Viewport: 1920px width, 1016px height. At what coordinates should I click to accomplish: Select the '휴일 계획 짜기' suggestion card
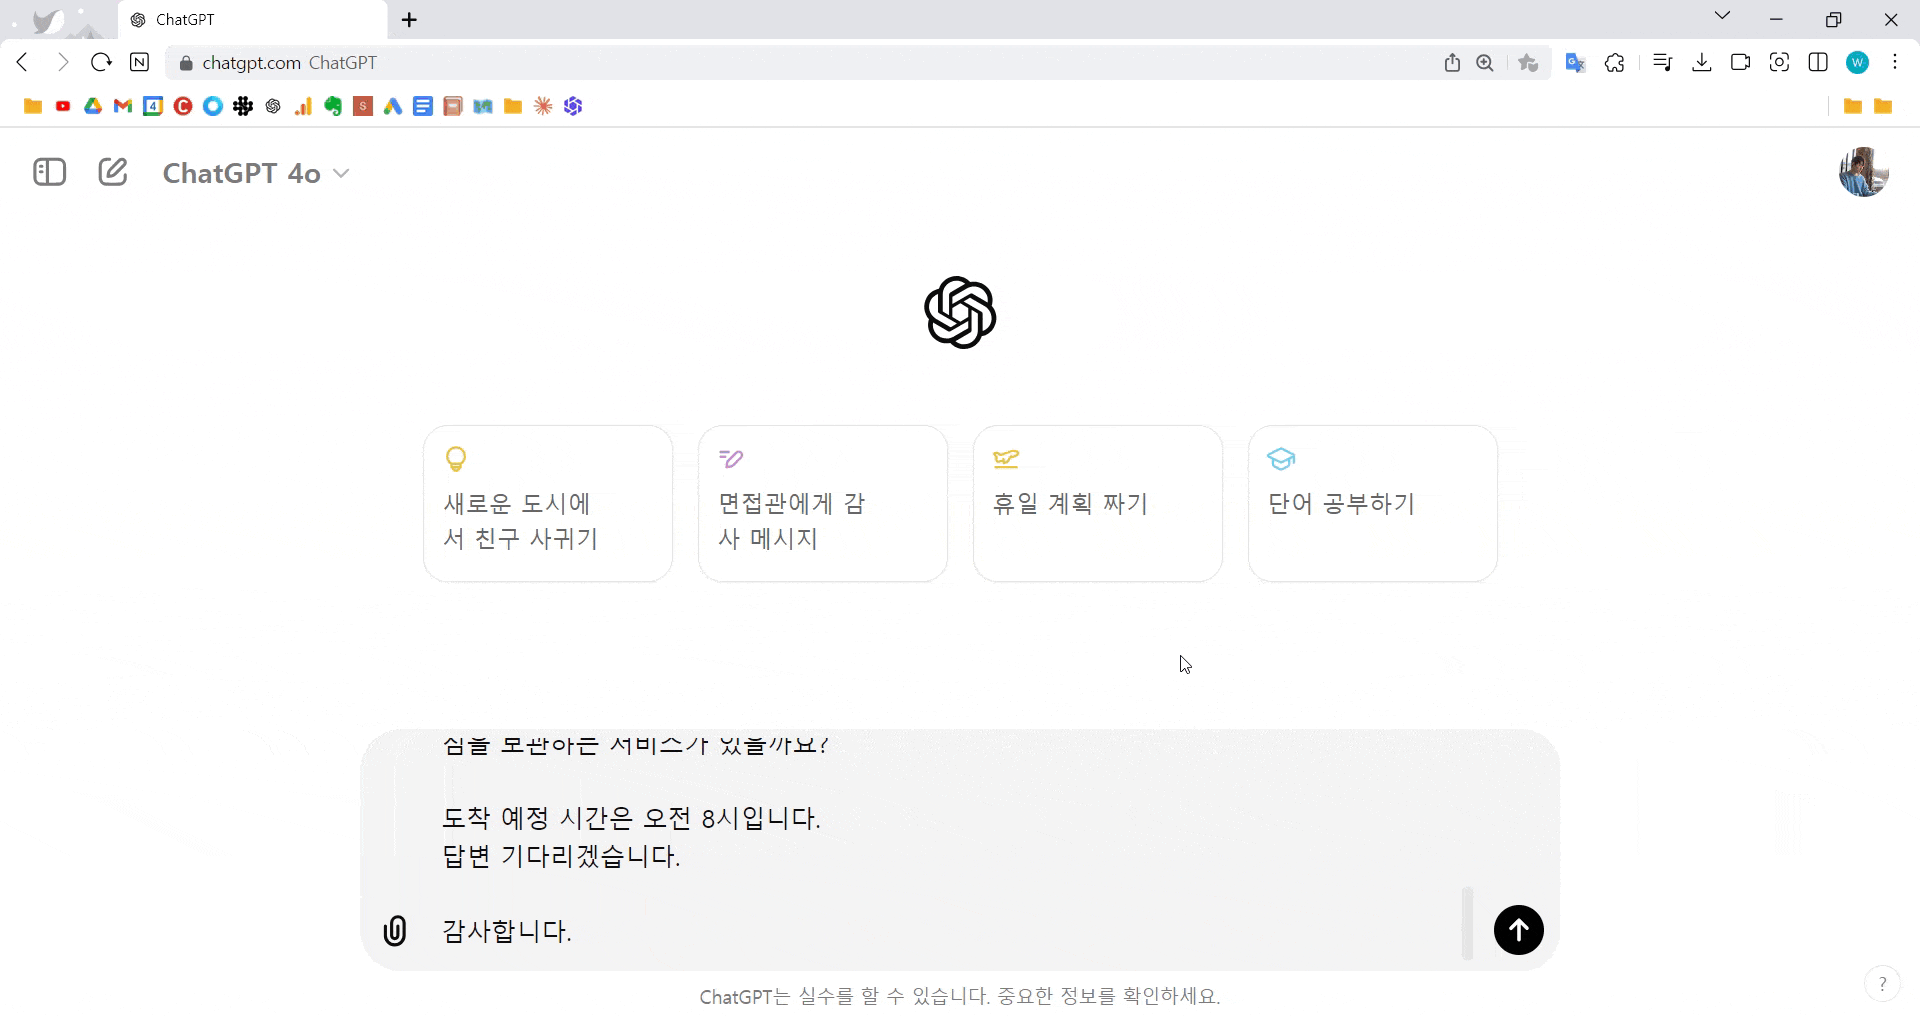(x=1097, y=503)
